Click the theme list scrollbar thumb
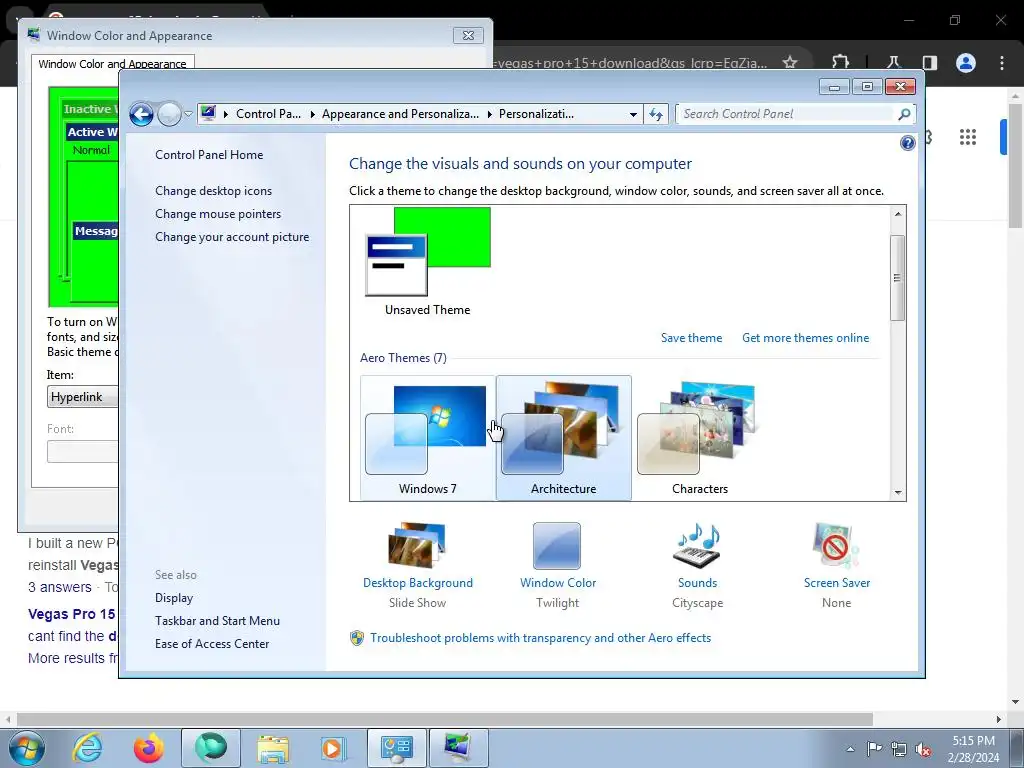 point(898,278)
